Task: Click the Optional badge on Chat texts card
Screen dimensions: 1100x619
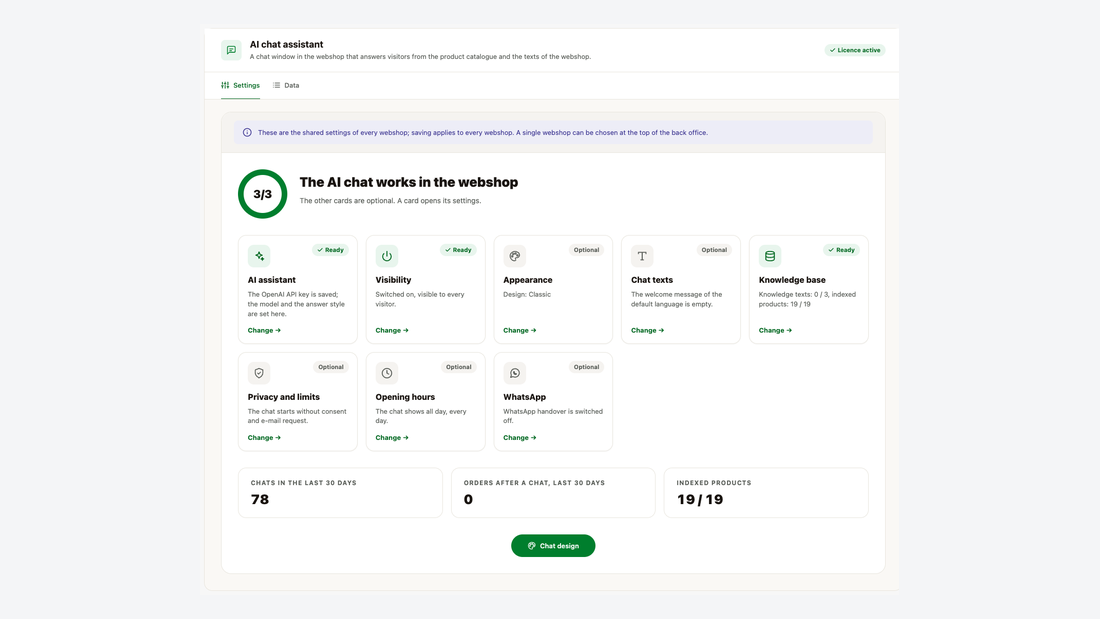Action: 714,250
